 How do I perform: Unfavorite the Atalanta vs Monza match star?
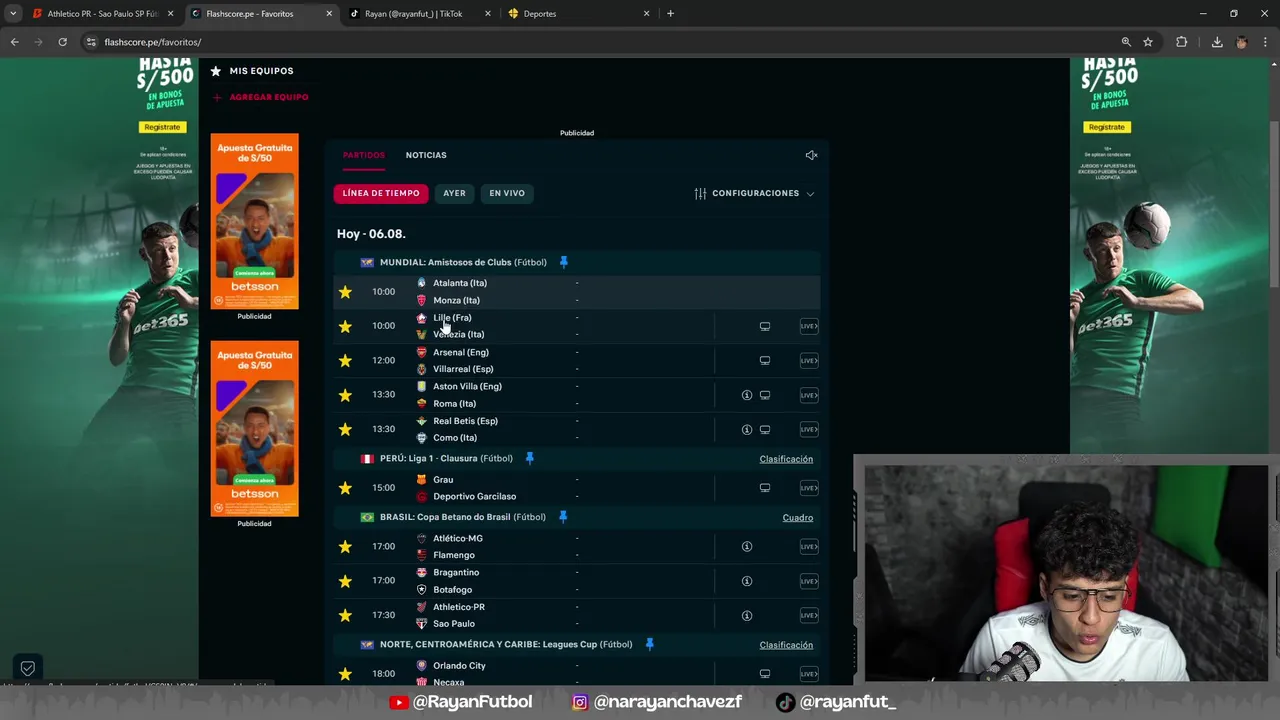click(x=345, y=292)
